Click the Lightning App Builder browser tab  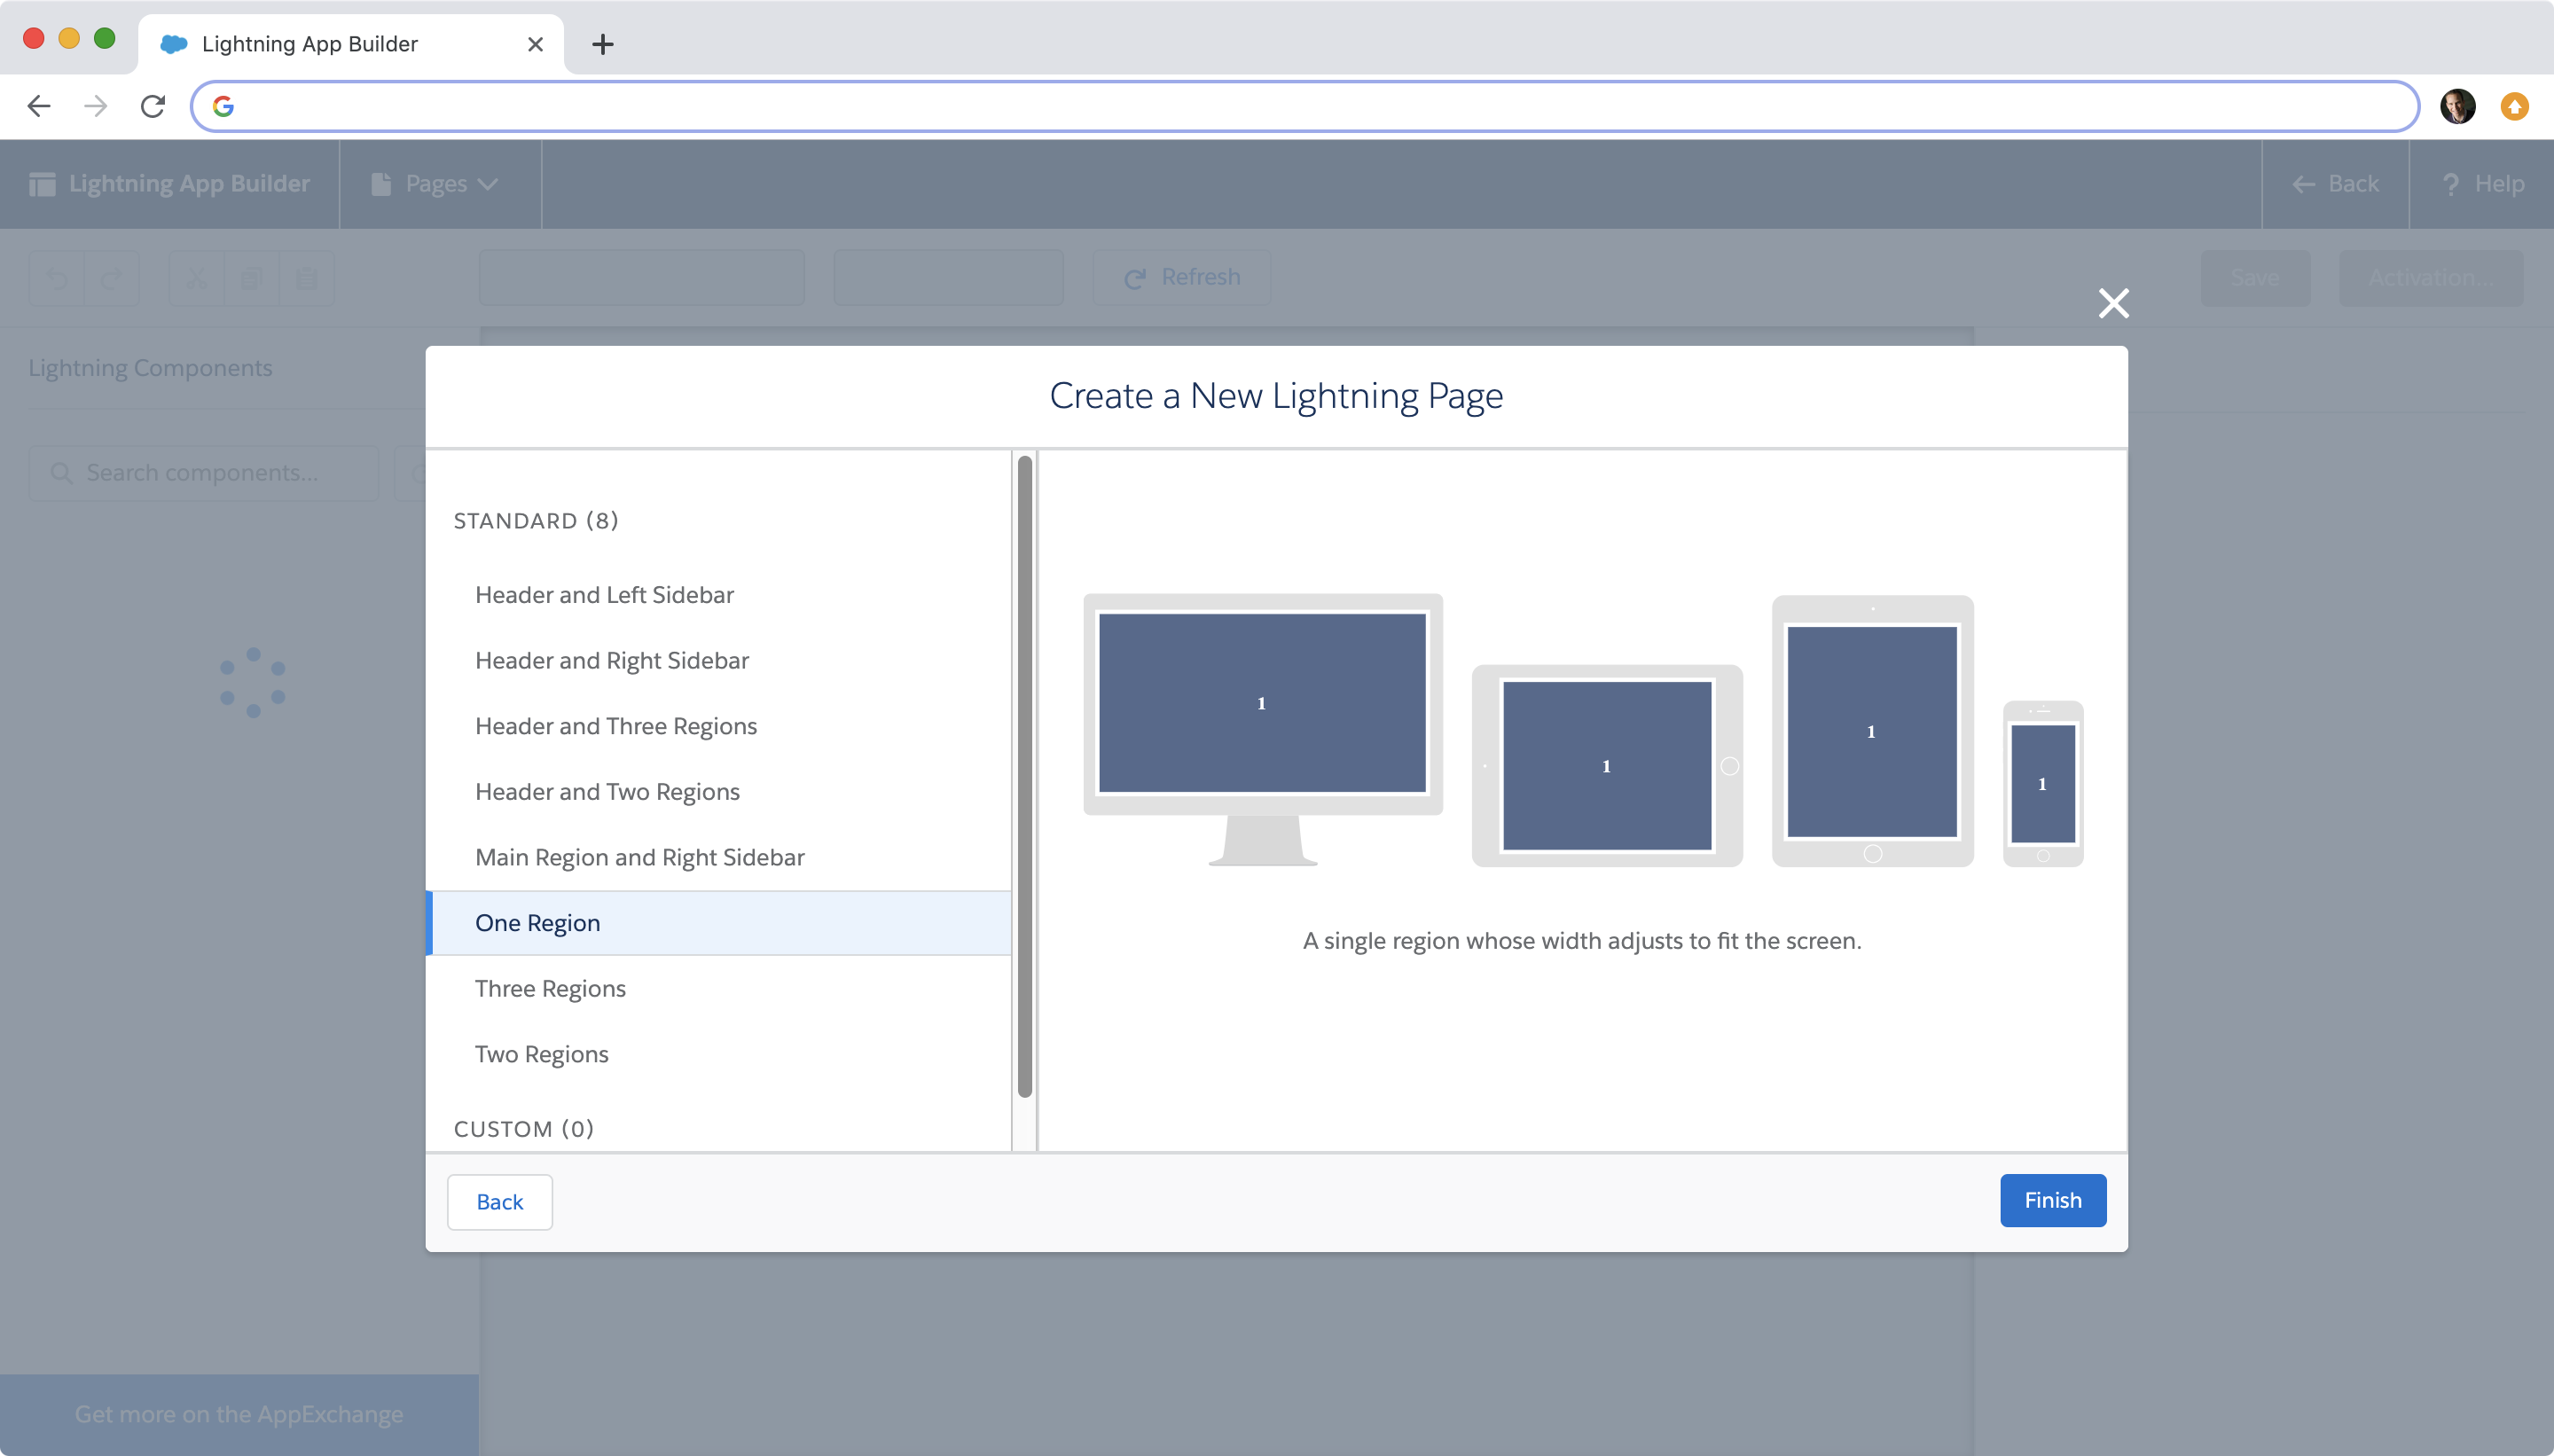click(x=350, y=44)
